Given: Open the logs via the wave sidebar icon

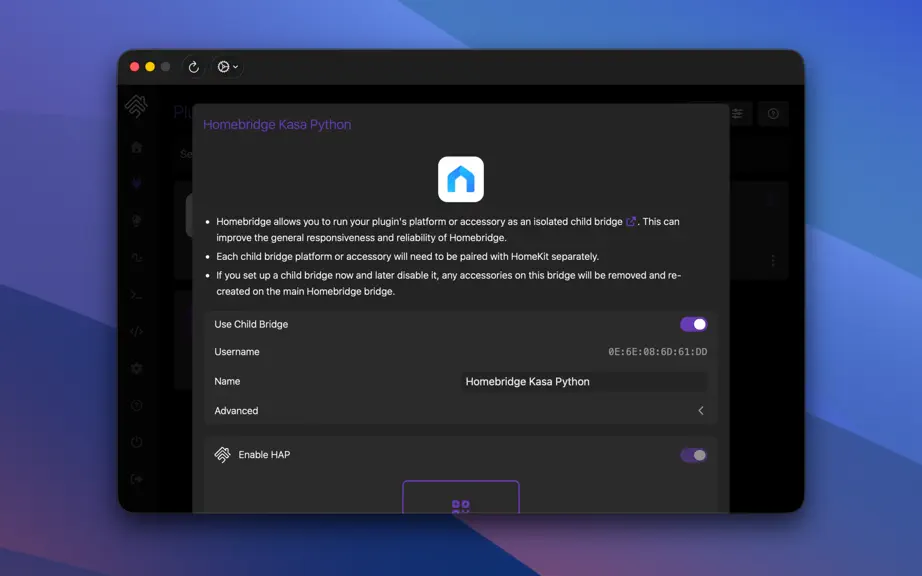Looking at the screenshot, I should click(x=136, y=258).
